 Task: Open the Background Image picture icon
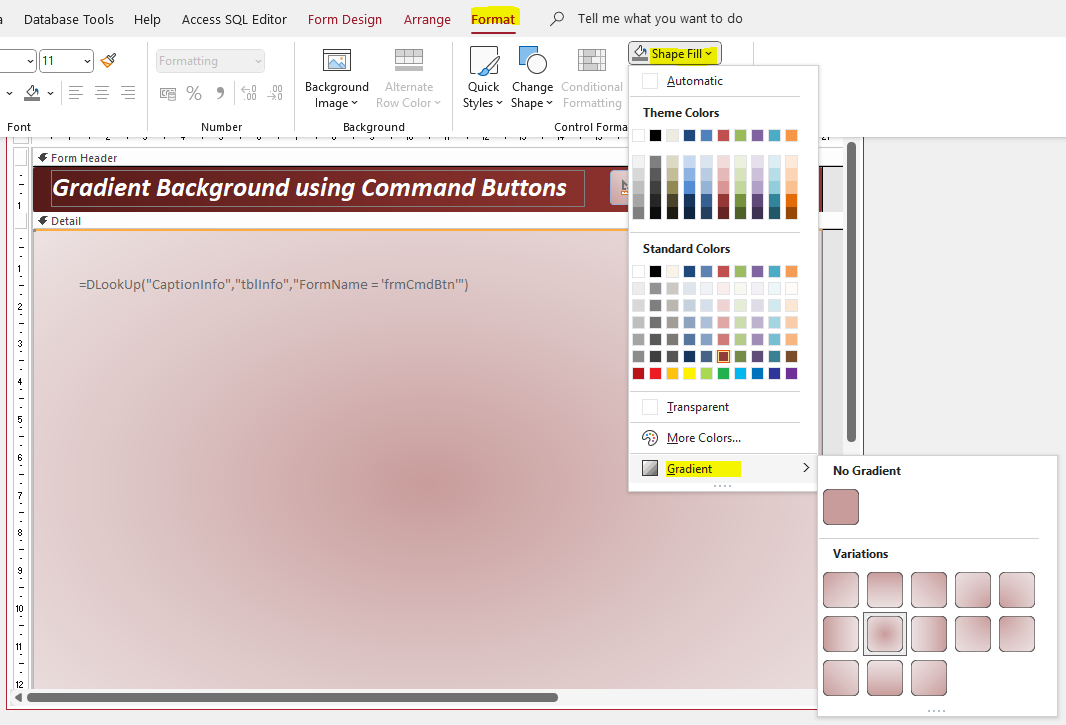(337, 61)
